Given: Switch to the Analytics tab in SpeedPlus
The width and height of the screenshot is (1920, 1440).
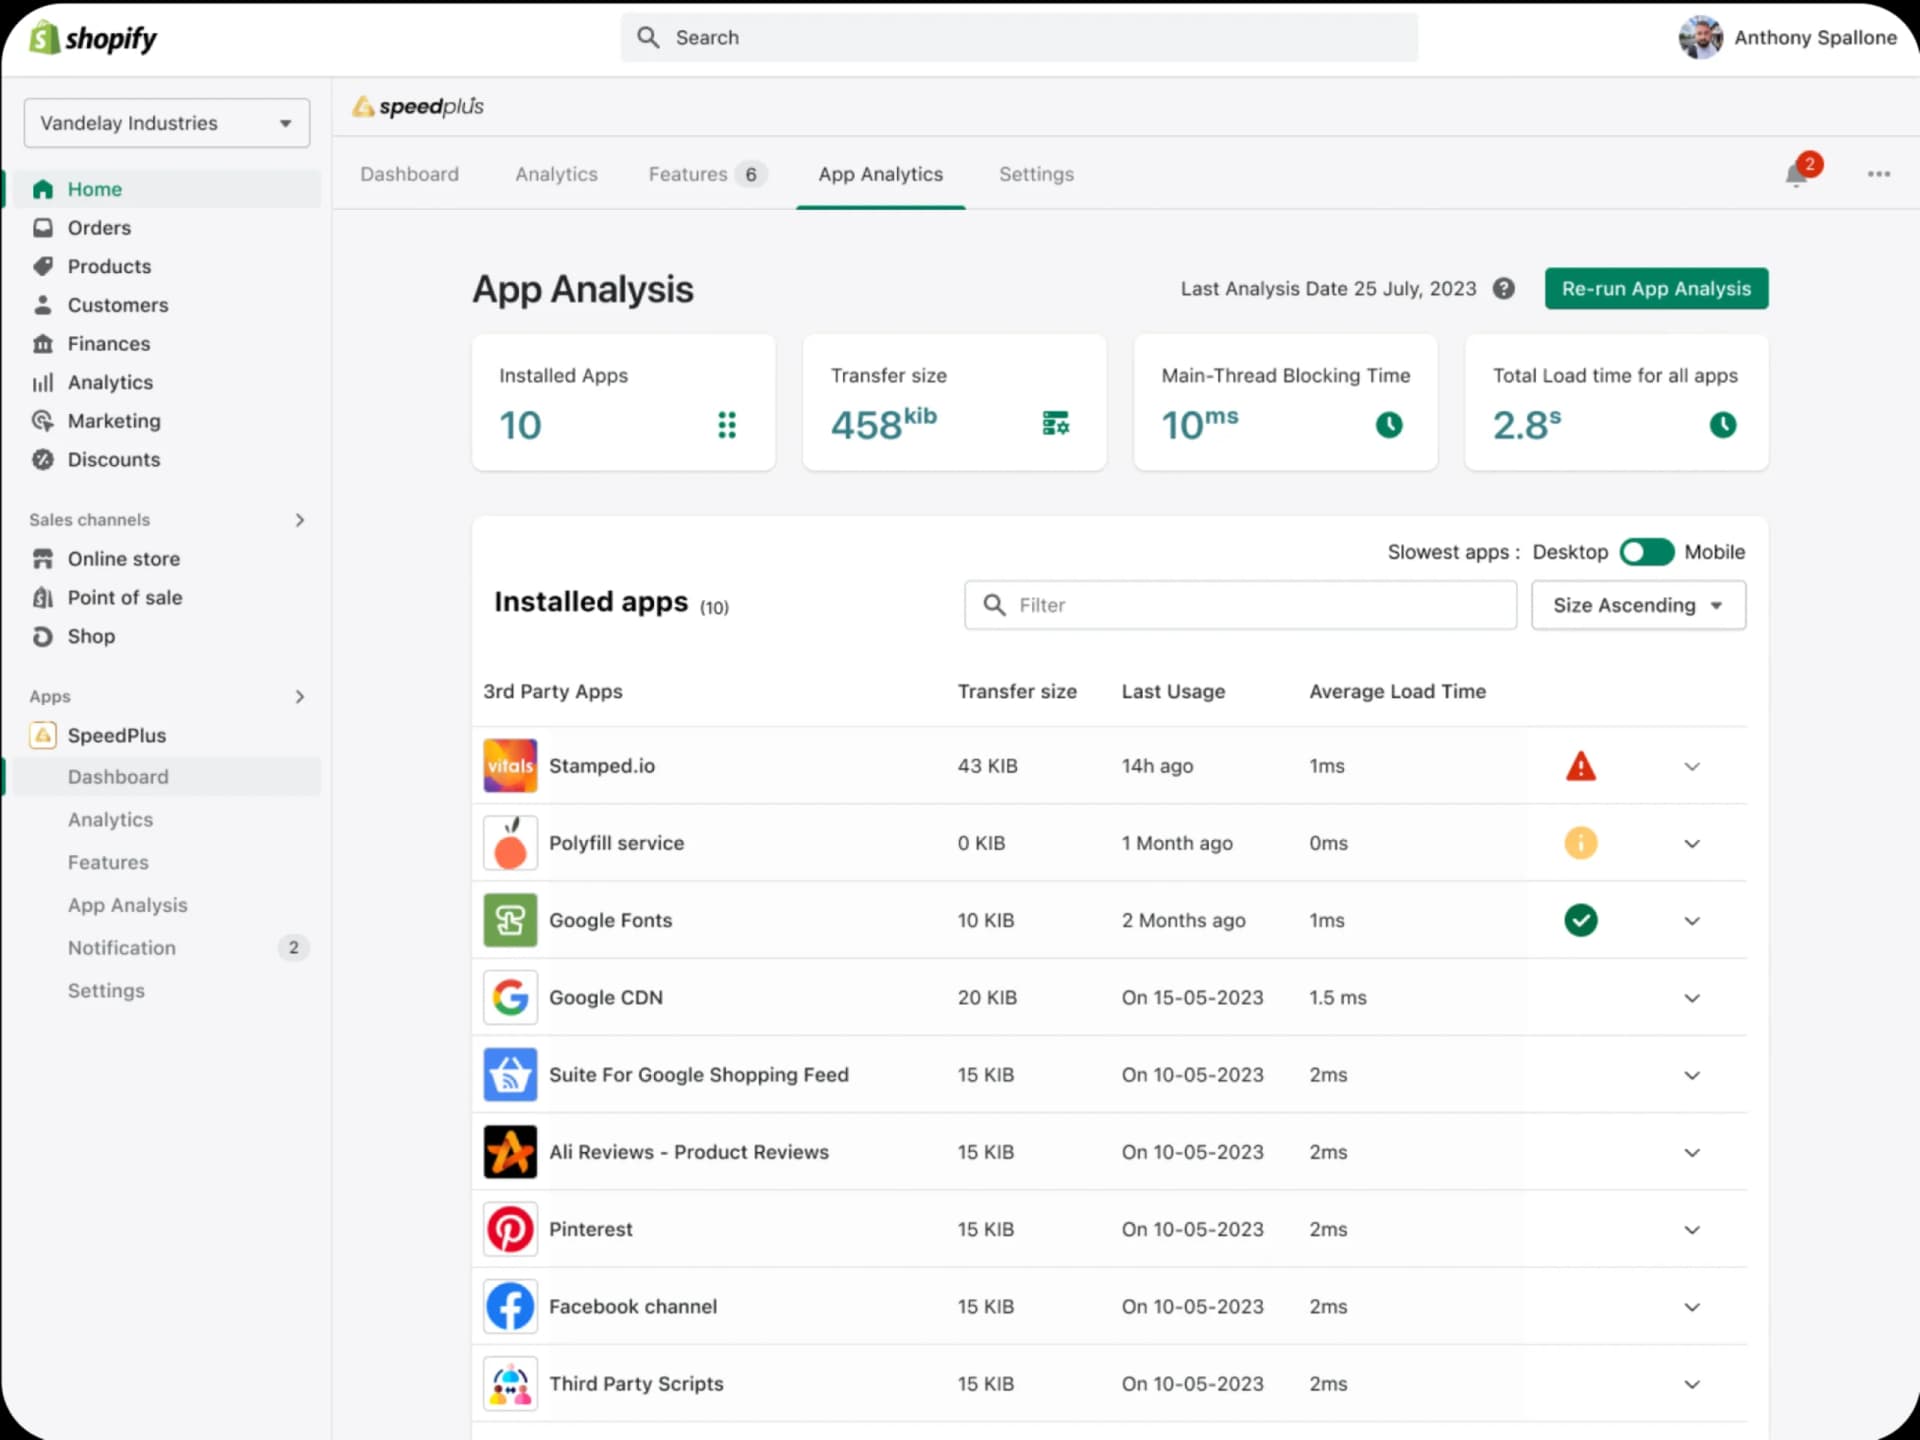Looking at the screenshot, I should 556,174.
